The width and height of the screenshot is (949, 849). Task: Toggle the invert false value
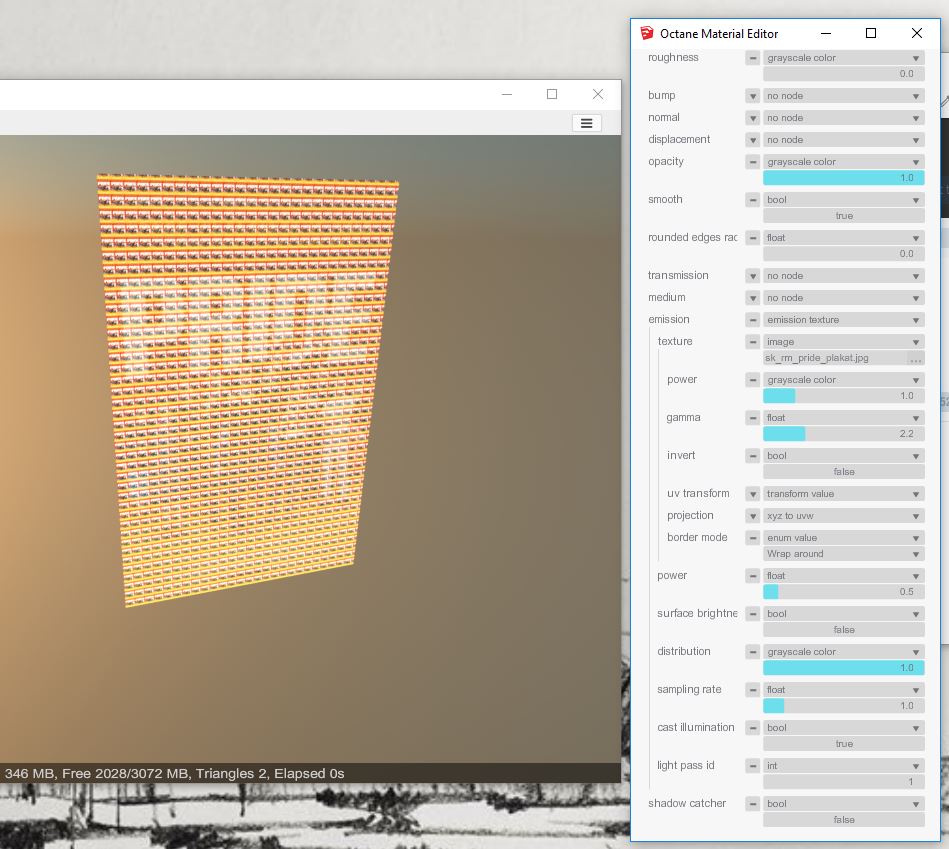[x=844, y=472]
